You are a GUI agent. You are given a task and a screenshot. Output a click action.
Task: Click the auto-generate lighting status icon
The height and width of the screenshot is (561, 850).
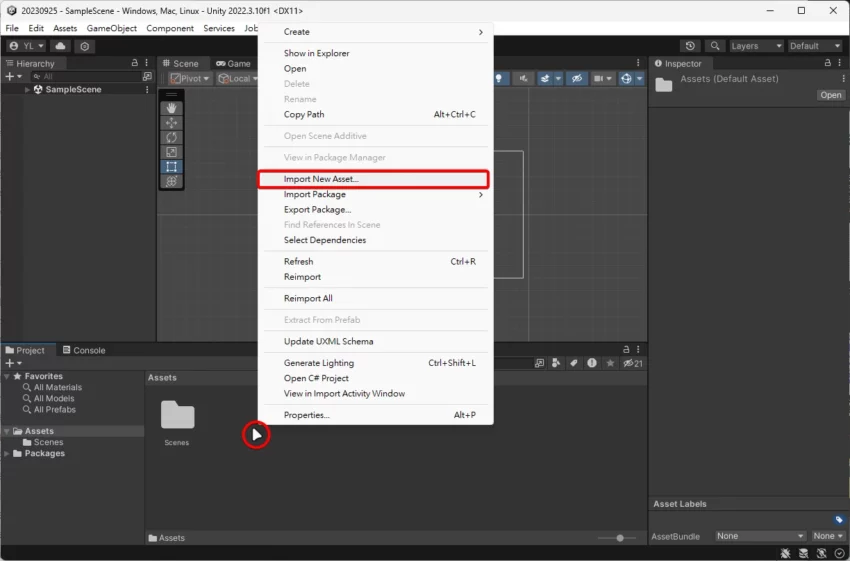pos(822,553)
